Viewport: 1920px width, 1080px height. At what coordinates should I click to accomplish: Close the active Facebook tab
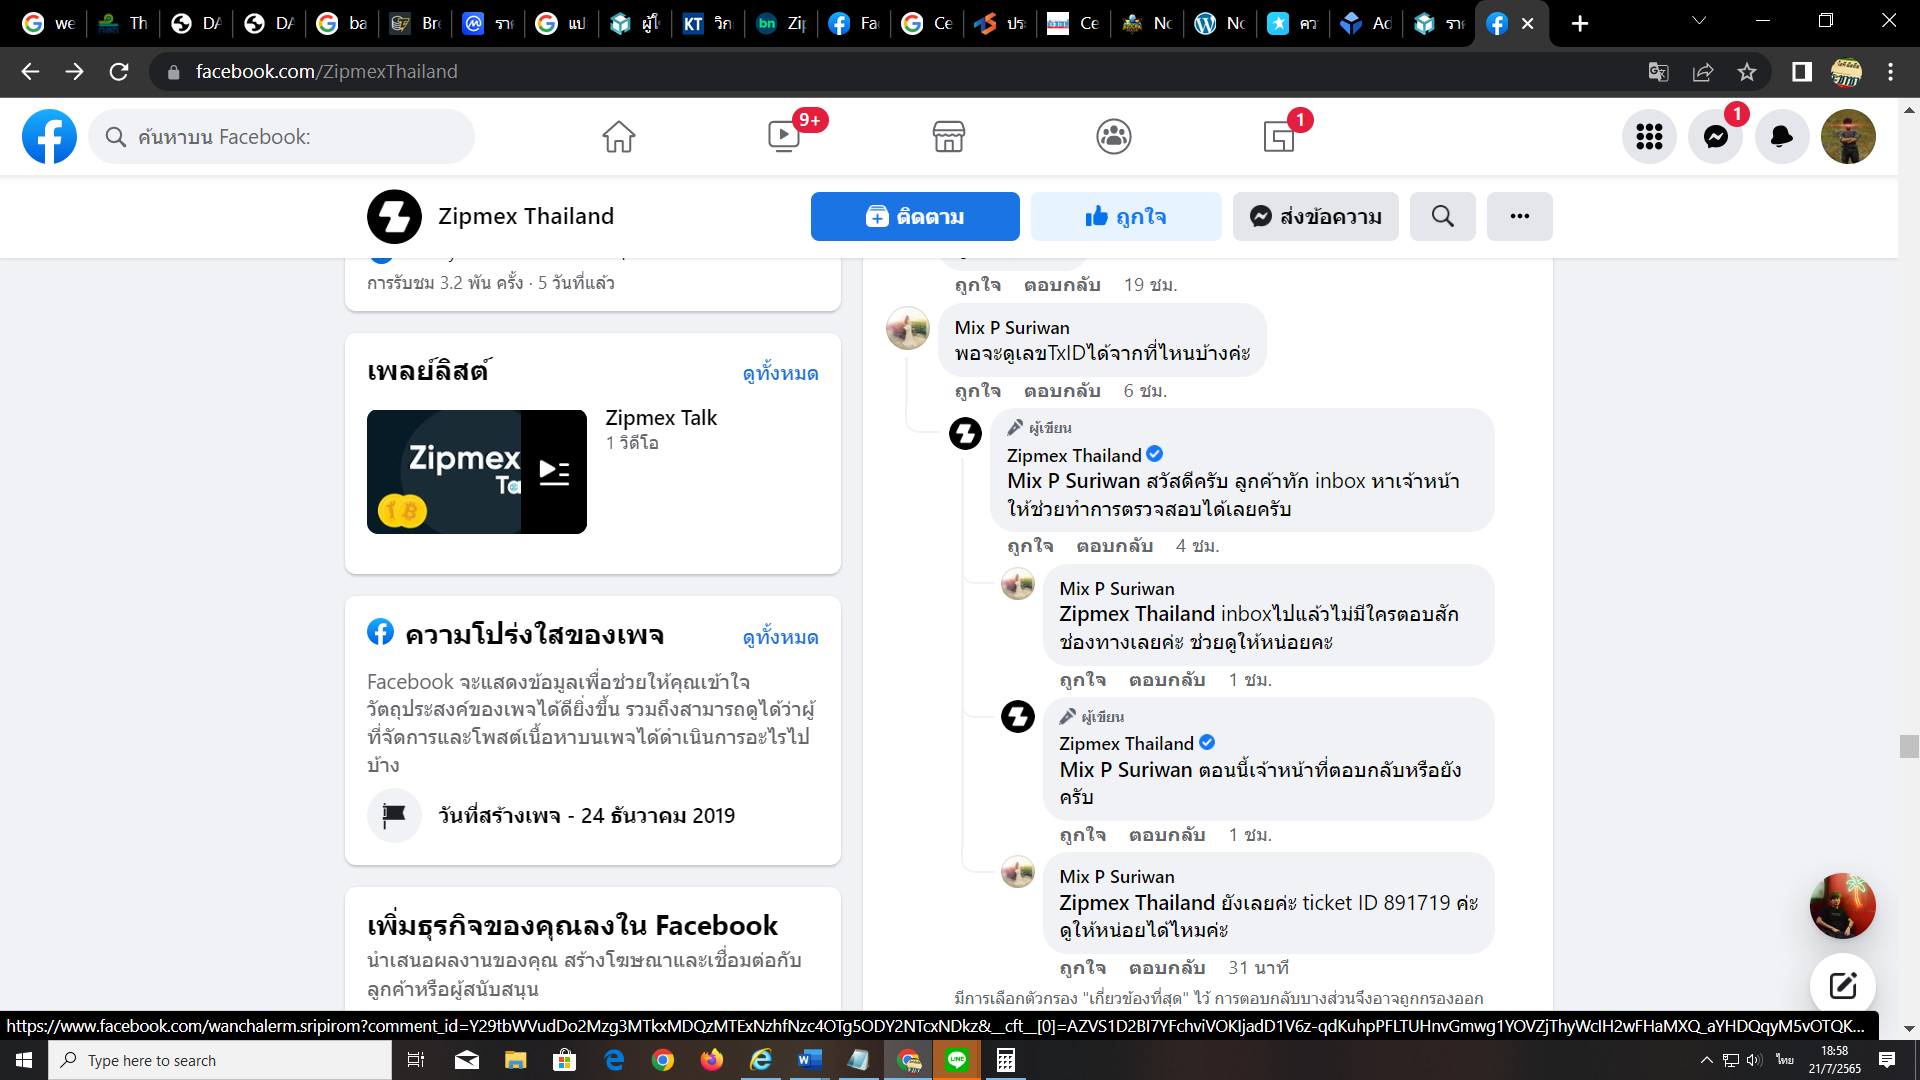coord(1527,23)
